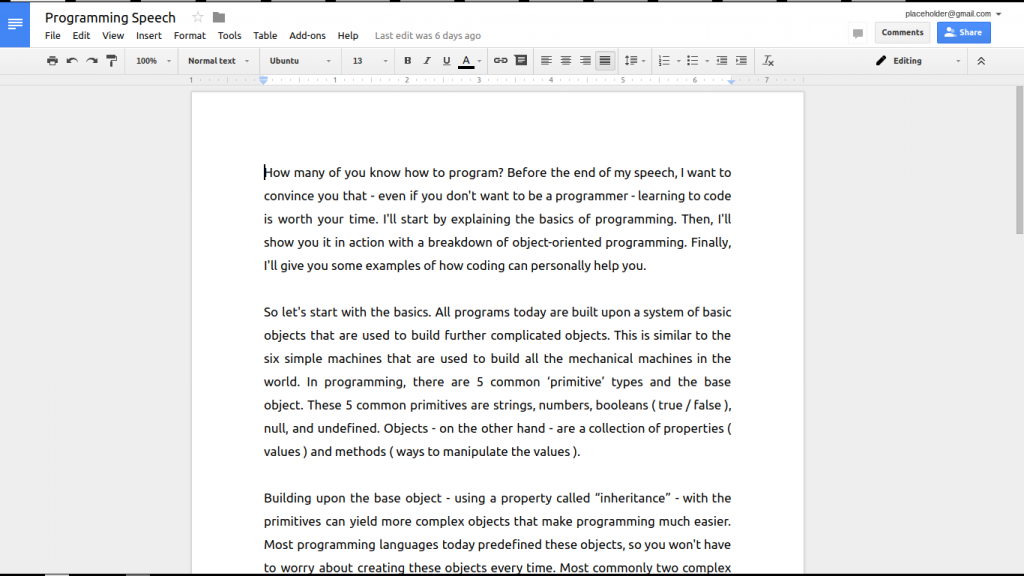Click the left indent marker on ruler
1024x576 pixels.
[x=263, y=80]
